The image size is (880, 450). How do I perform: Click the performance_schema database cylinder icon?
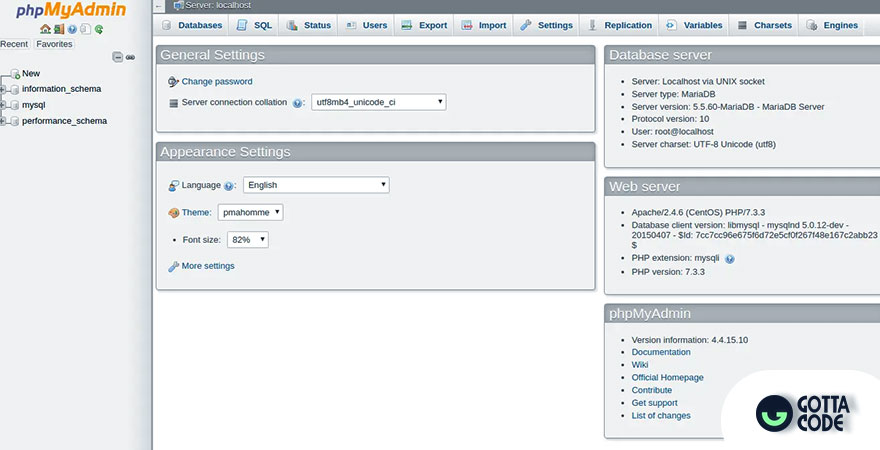point(15,121)
